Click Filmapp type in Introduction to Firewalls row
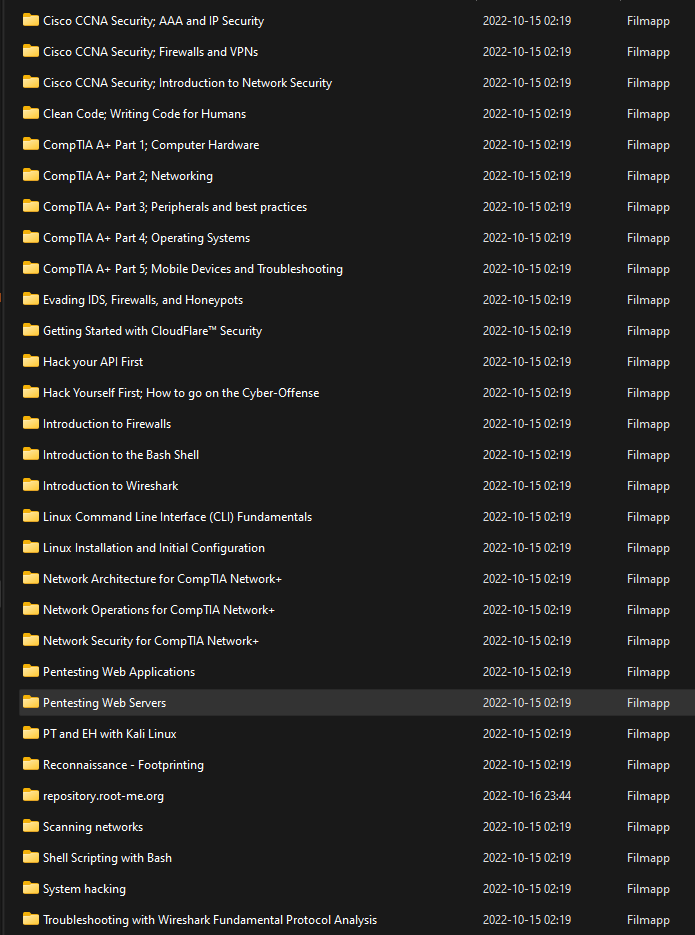The width and height of the screenshot is (695, 935). tap(648, 424)
